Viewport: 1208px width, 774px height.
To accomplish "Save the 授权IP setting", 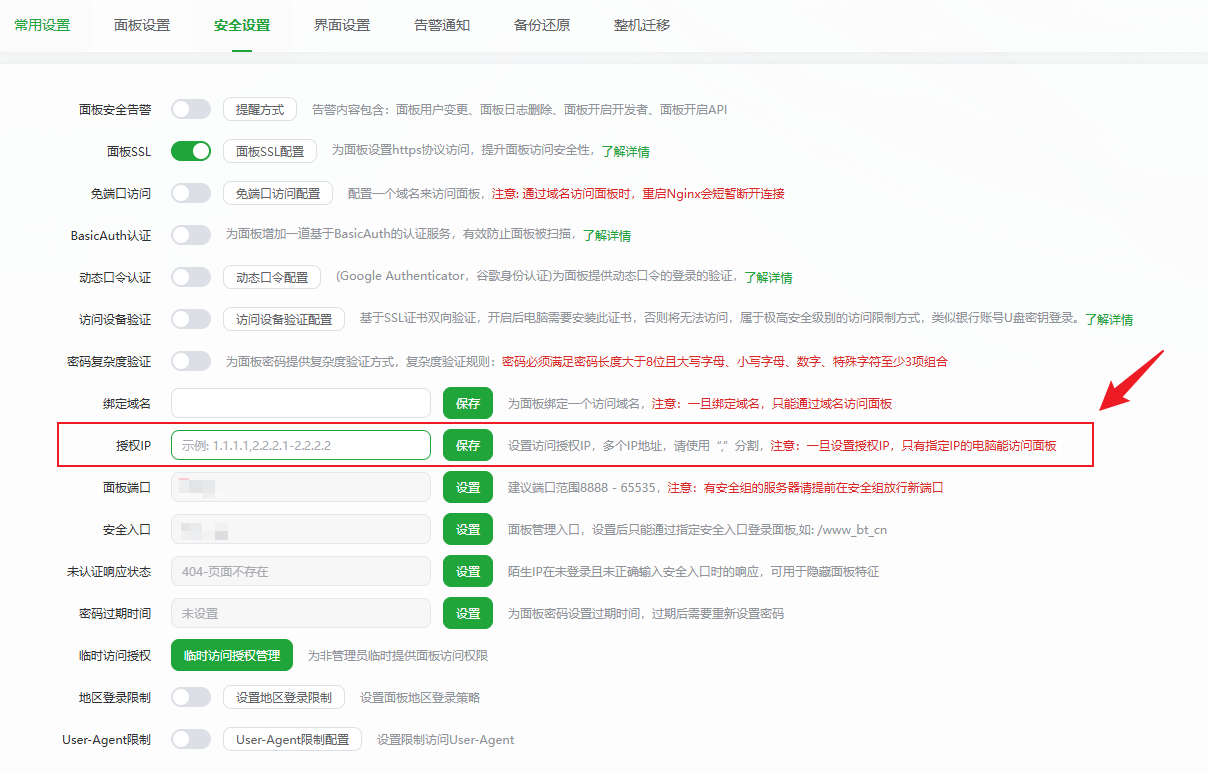I will [x=468, y=446].
